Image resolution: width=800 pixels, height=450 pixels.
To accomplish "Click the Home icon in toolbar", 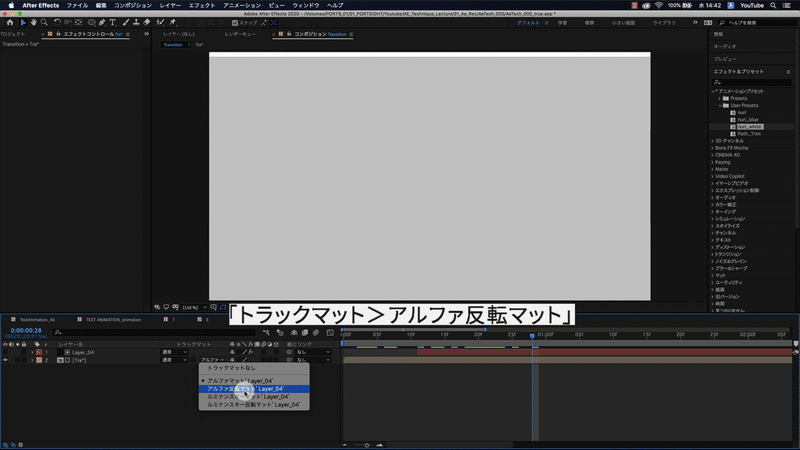I will [x=10, y=22].
